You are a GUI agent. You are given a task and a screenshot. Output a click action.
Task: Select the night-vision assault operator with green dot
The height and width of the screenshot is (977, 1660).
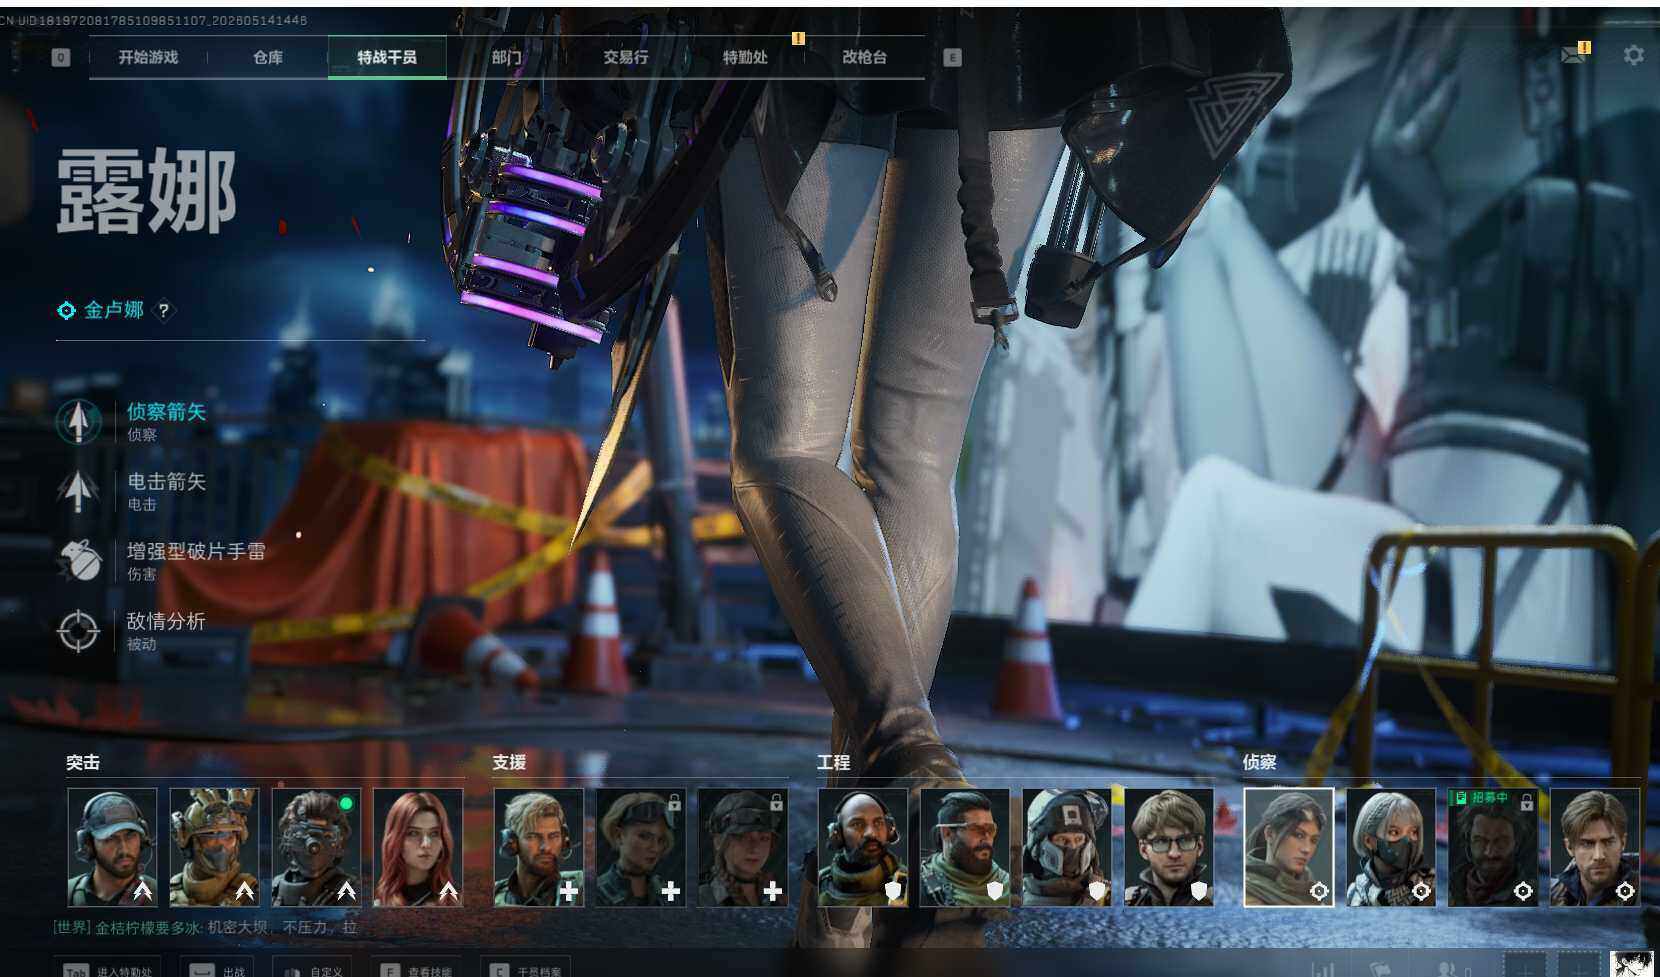[x=316, y=847]
